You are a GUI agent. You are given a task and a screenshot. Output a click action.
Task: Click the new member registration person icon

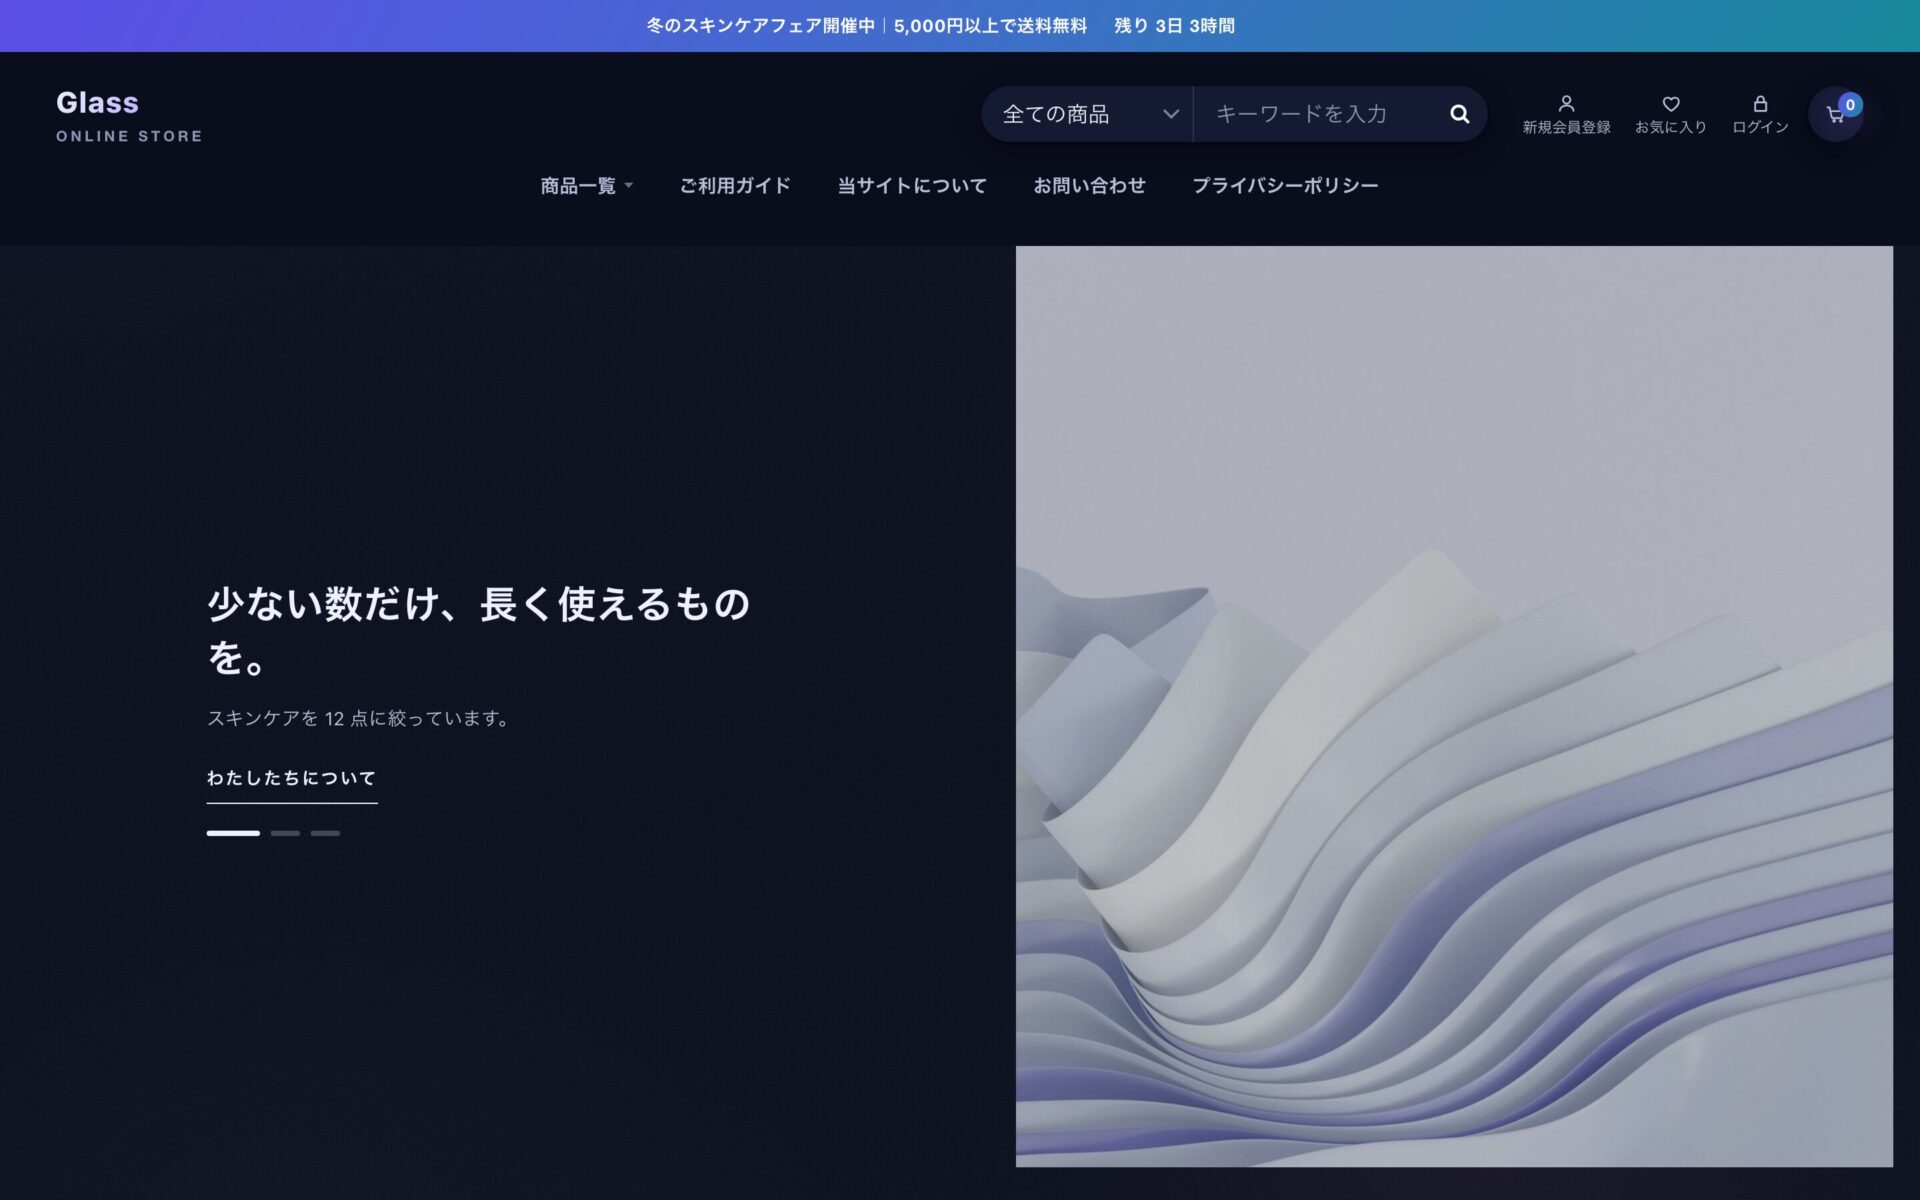[1566, 104]
